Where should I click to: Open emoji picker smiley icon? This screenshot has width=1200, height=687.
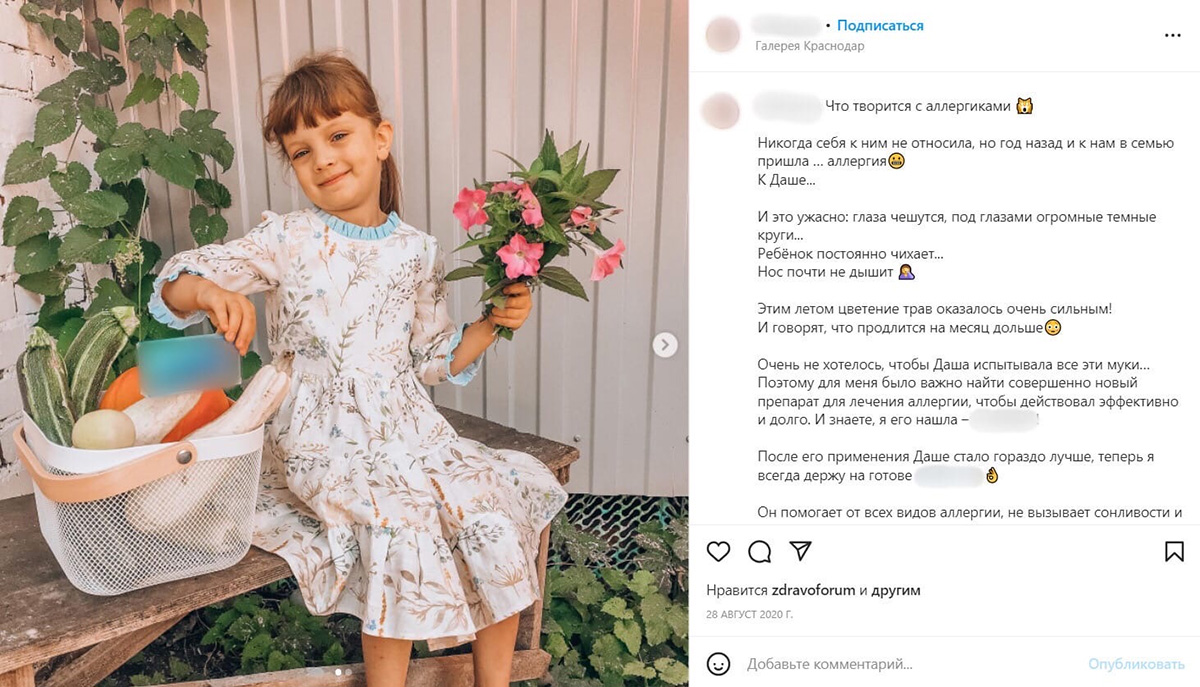[x=718, y=664]
